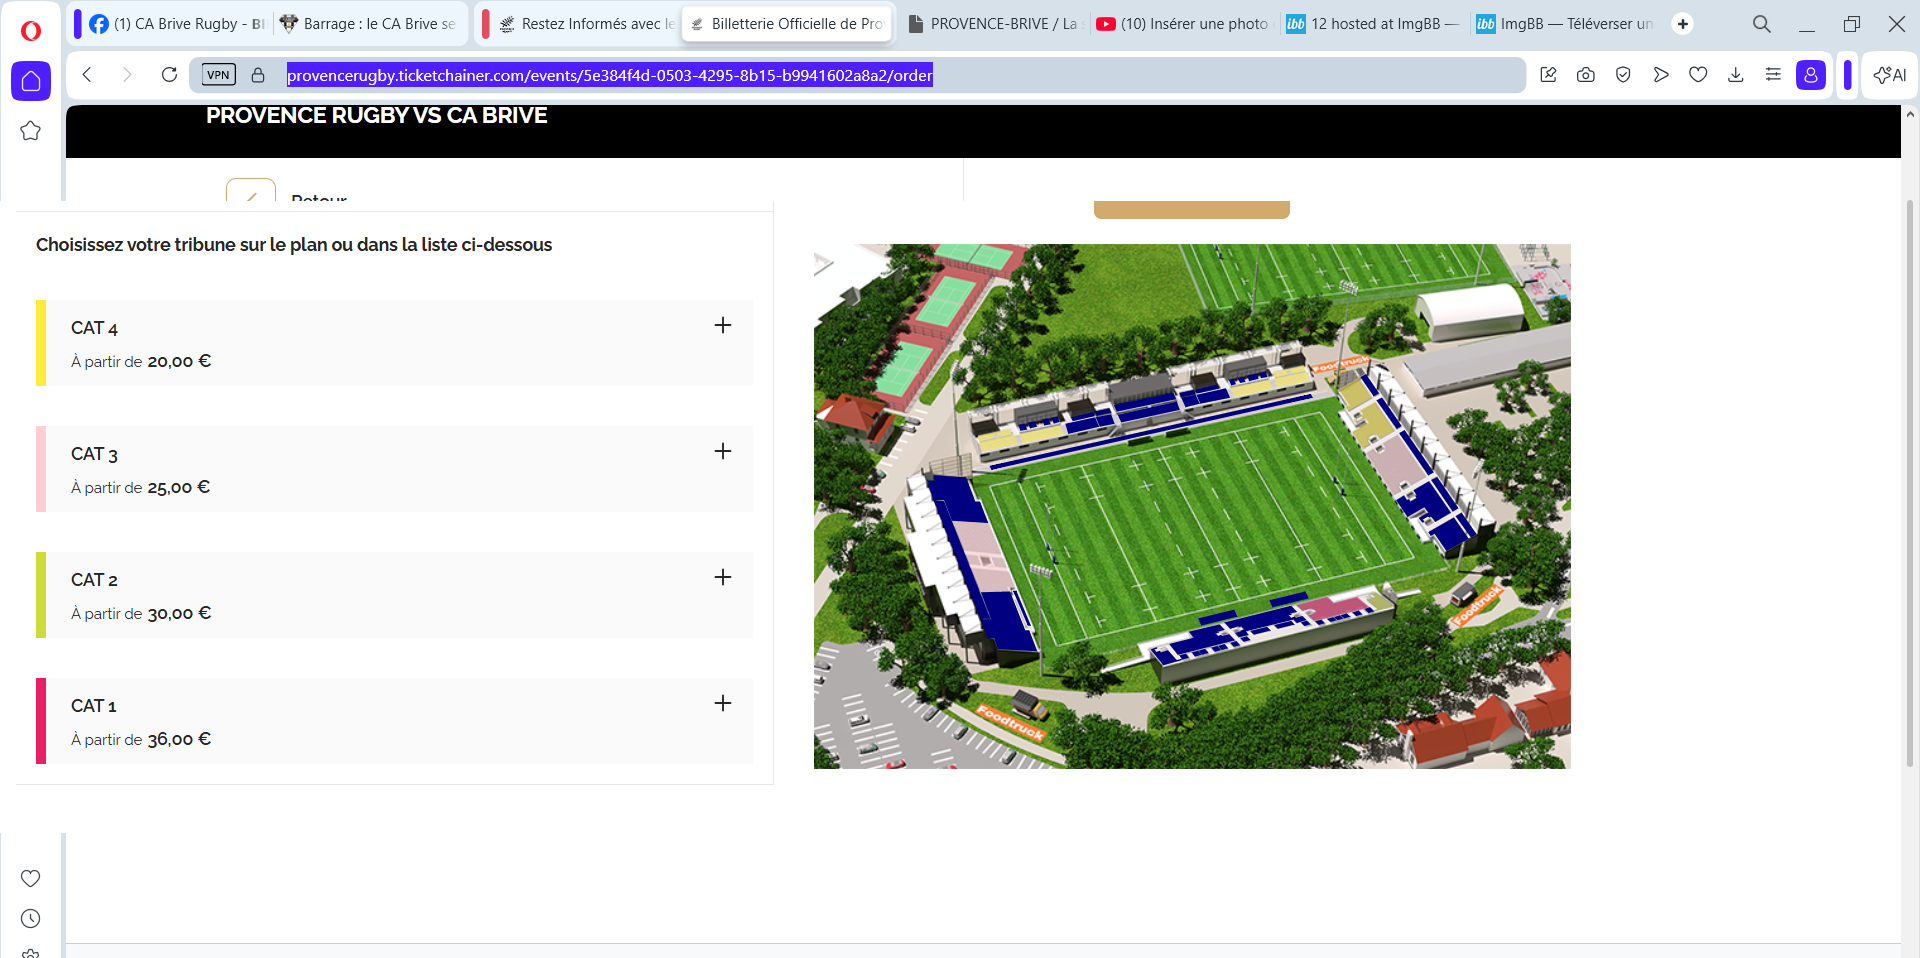Open history clock icon in sidebar
The width and height of the screenshot is (1920, 958).
tap(31, 918)
